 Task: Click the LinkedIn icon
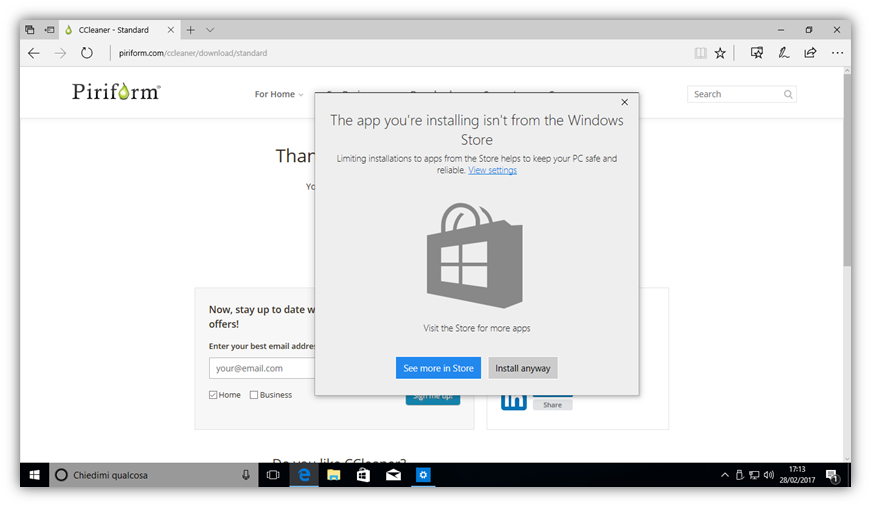514,401
